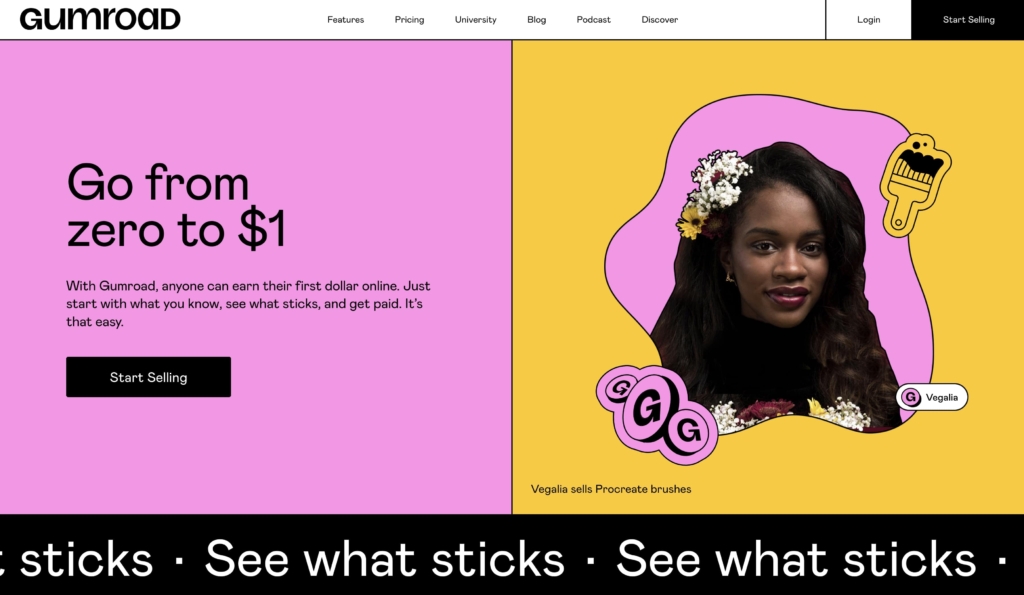Click the Login button
This screenshot has width=1024, height=595.
point(869,20)
